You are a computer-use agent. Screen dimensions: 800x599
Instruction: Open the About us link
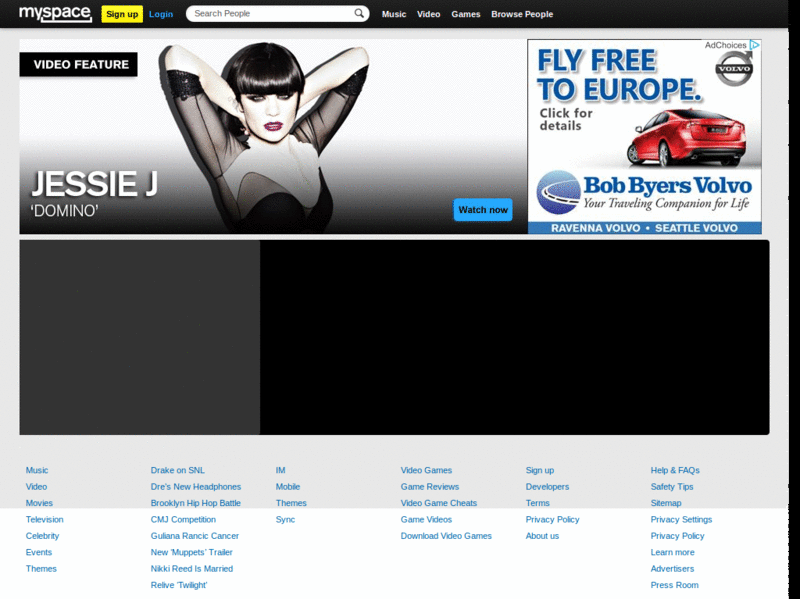(542, 536)
